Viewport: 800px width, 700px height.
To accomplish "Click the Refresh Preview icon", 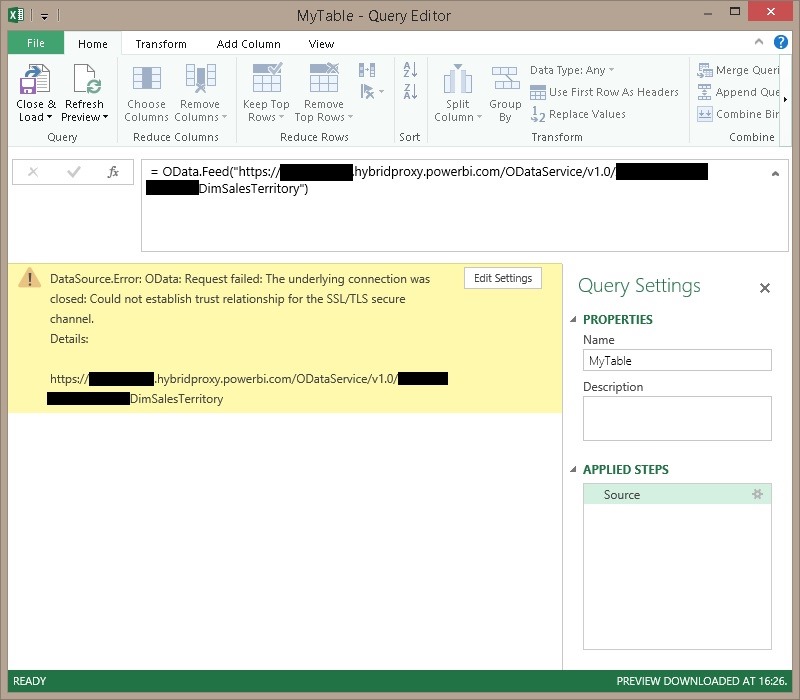I will pyautogui.click(x=86, y=79).
